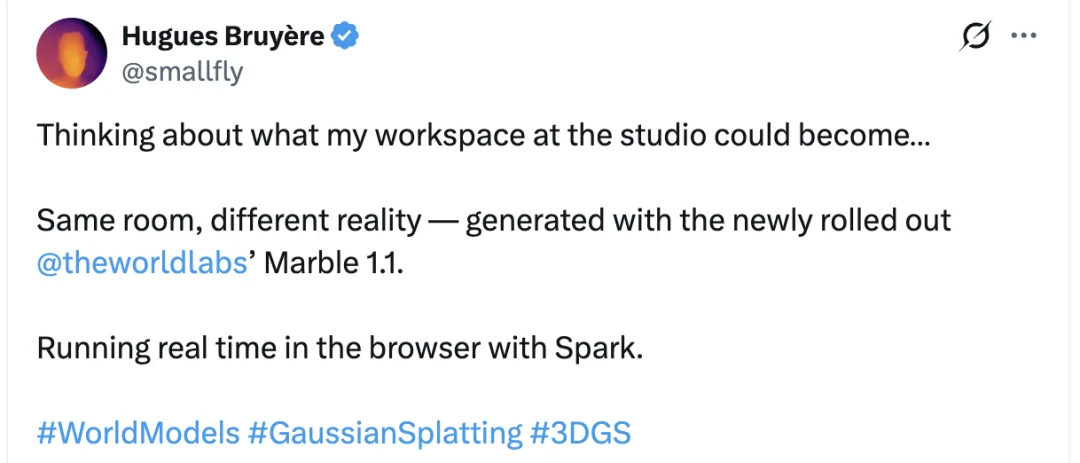Open Hugues Bruyère's profile avatar
The height and width of the screenshot is (463, 1080).
click(71, 53)
